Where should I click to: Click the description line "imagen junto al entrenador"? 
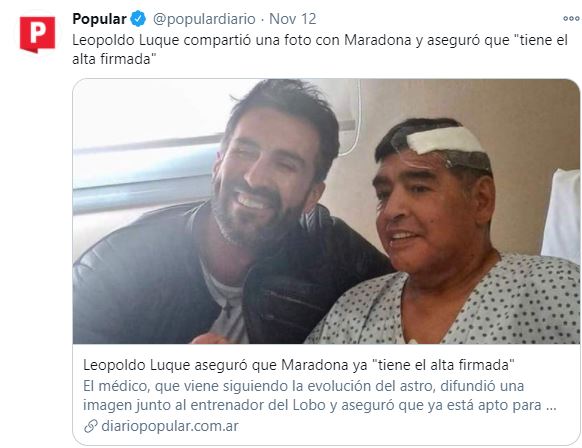319,405
